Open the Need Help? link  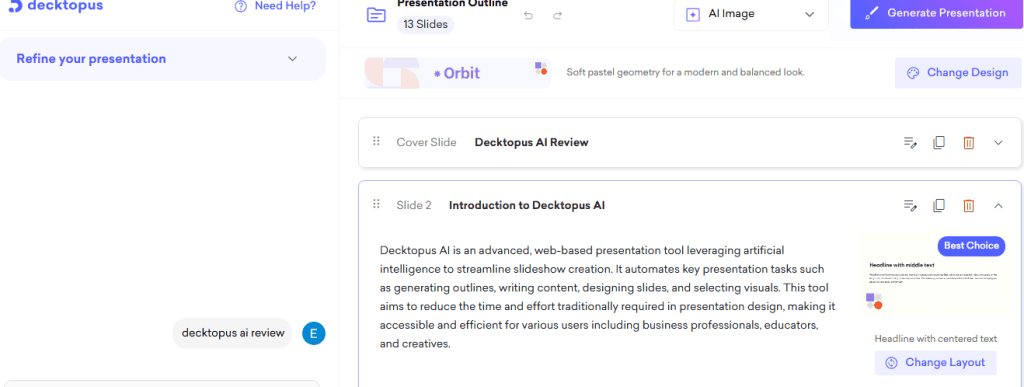275,7
